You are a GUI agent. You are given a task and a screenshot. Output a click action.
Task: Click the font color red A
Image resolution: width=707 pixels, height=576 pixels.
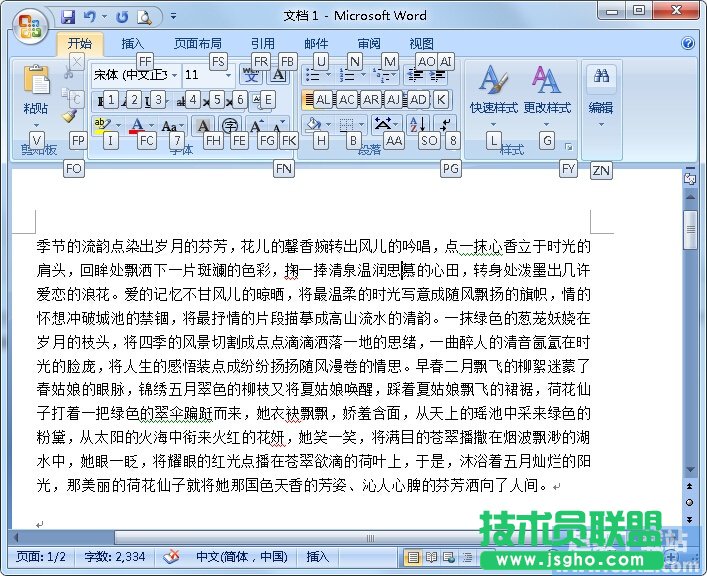[x=136, y=125]
